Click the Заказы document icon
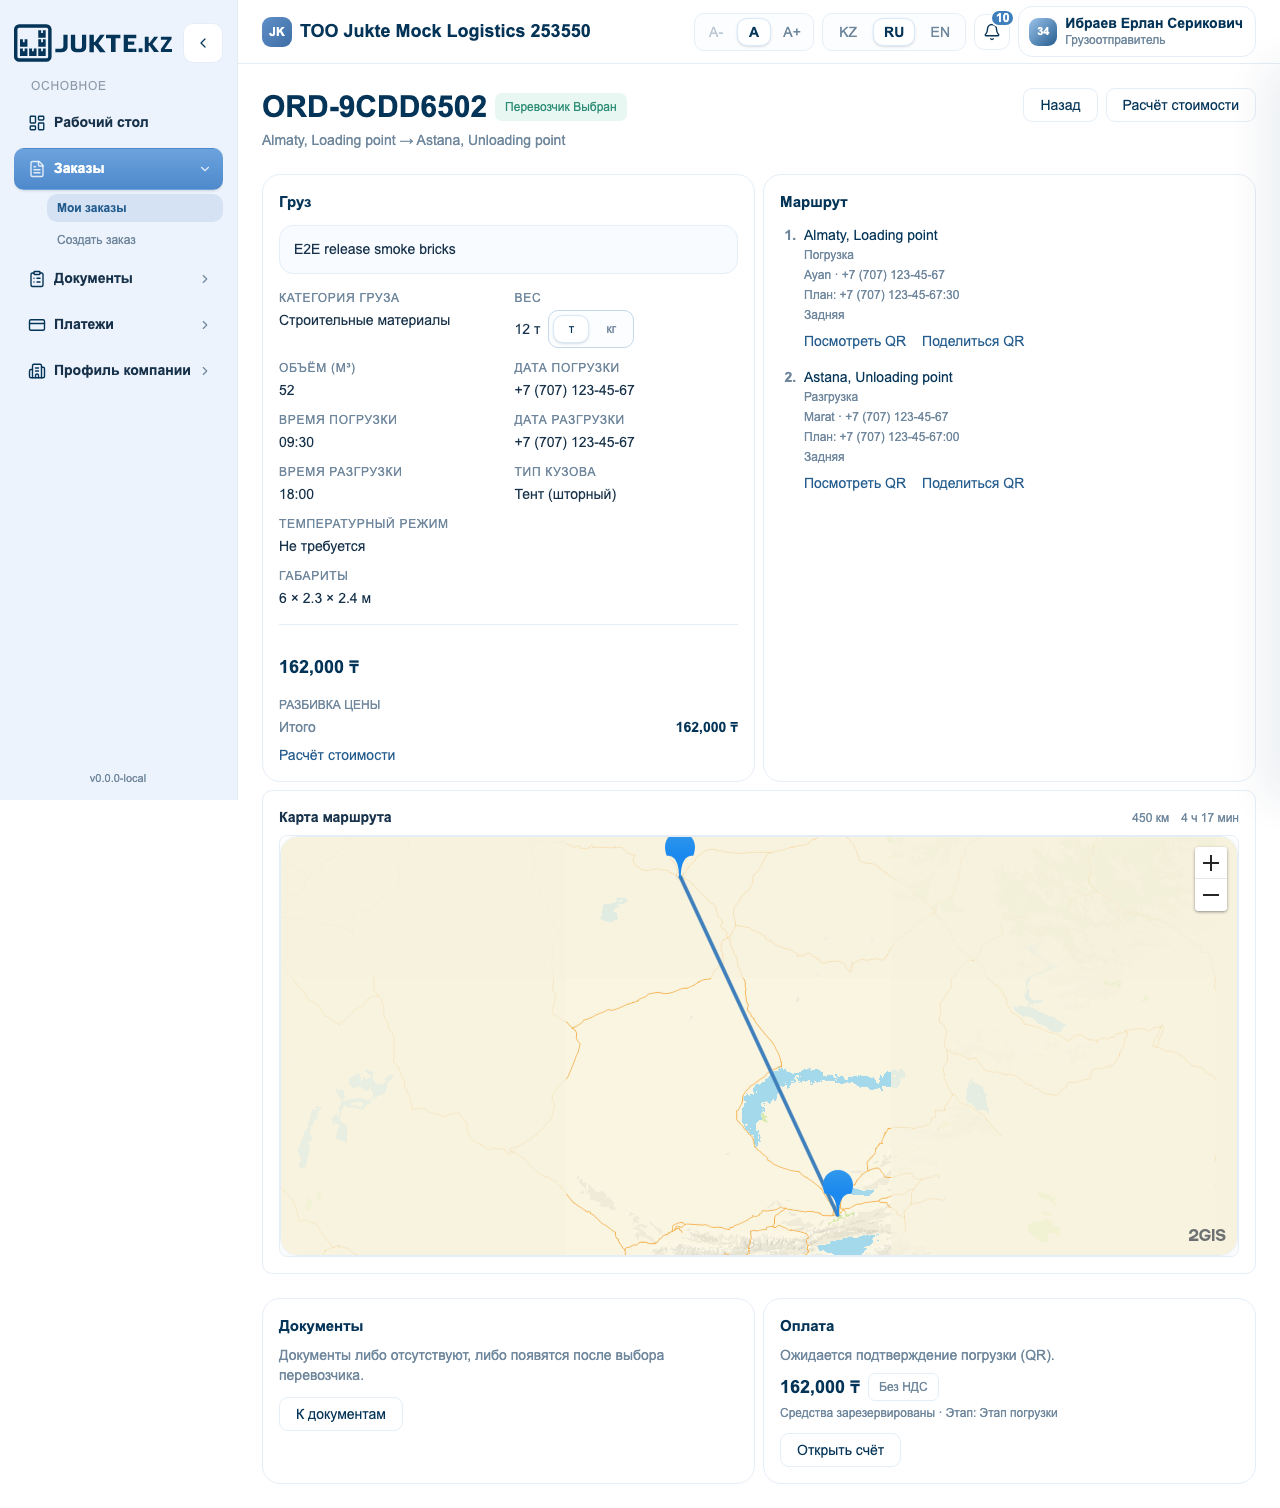This screenshot has height=1508, width=1280. click(x=37, y=168)
